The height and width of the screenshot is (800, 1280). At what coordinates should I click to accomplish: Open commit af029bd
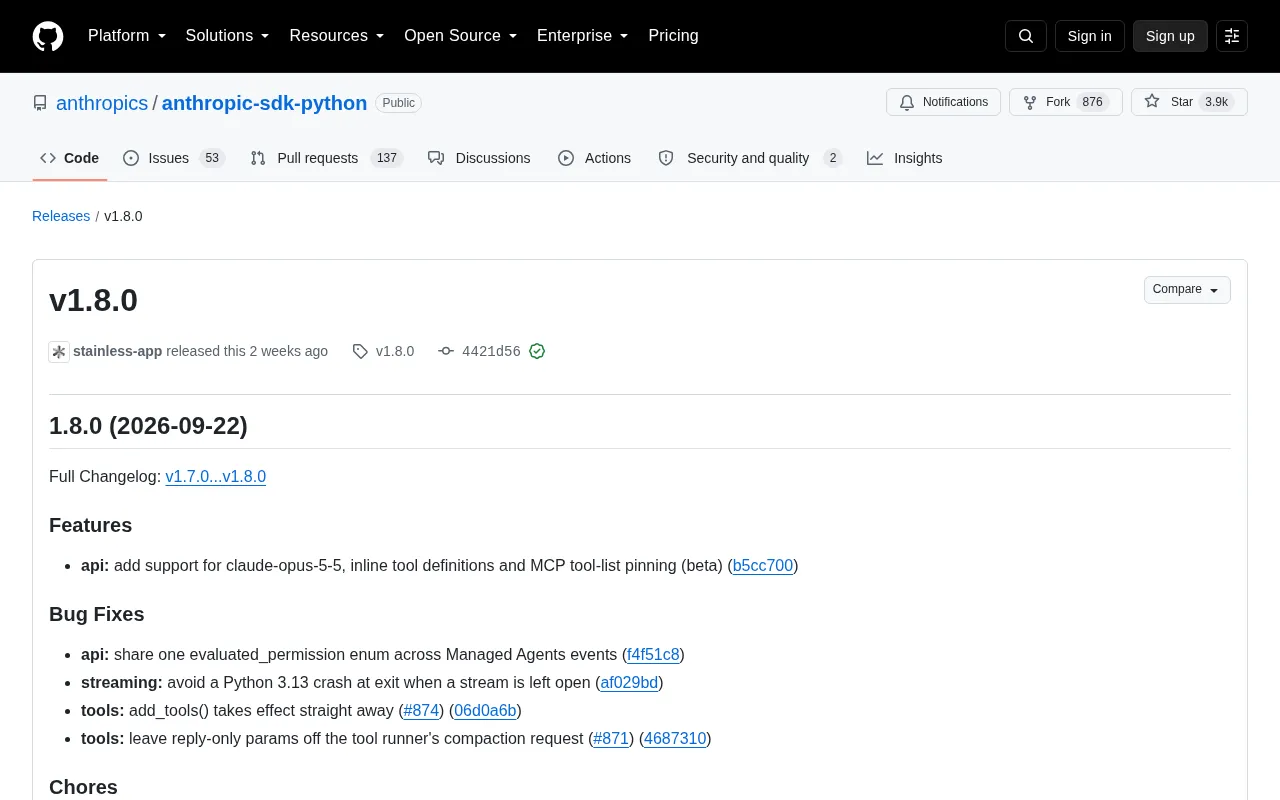click(630, 682)
